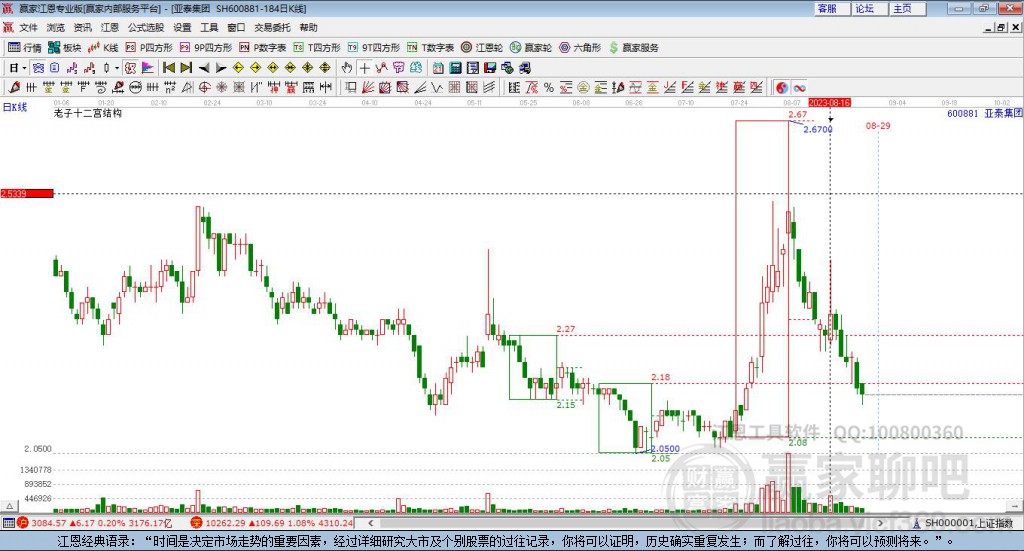Open the calendar icon in toolbar
Screen dimensions: 1024x551
[438, 68]
